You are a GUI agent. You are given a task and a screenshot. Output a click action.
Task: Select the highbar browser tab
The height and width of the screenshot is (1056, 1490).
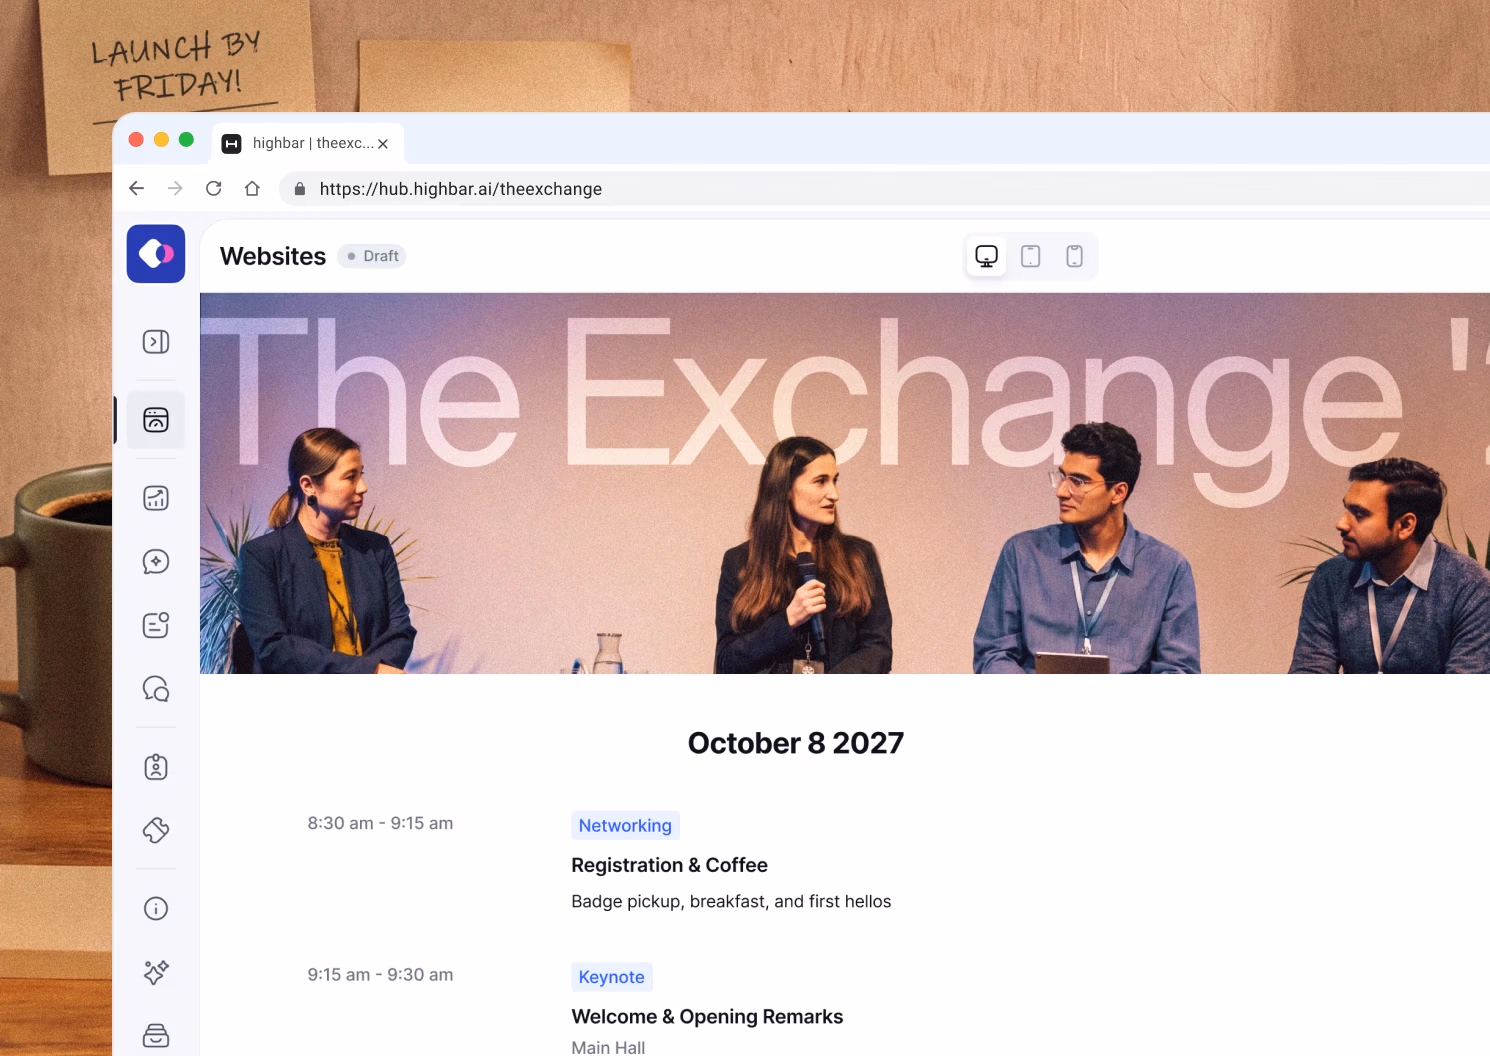[308, 143]
